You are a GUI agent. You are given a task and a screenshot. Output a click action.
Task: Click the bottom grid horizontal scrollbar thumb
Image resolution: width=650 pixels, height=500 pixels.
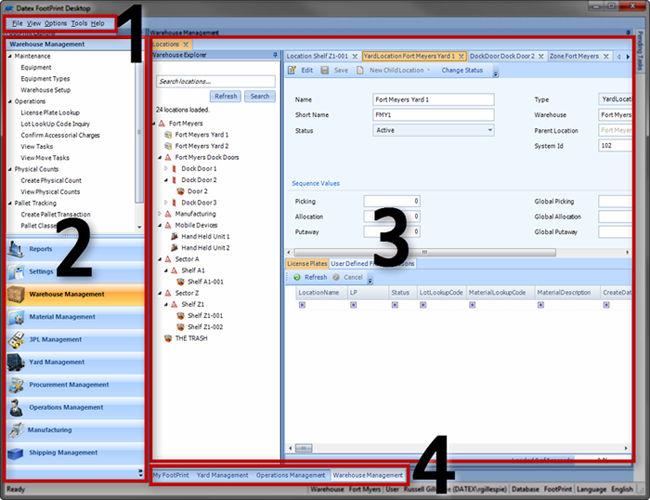[303, 448]
